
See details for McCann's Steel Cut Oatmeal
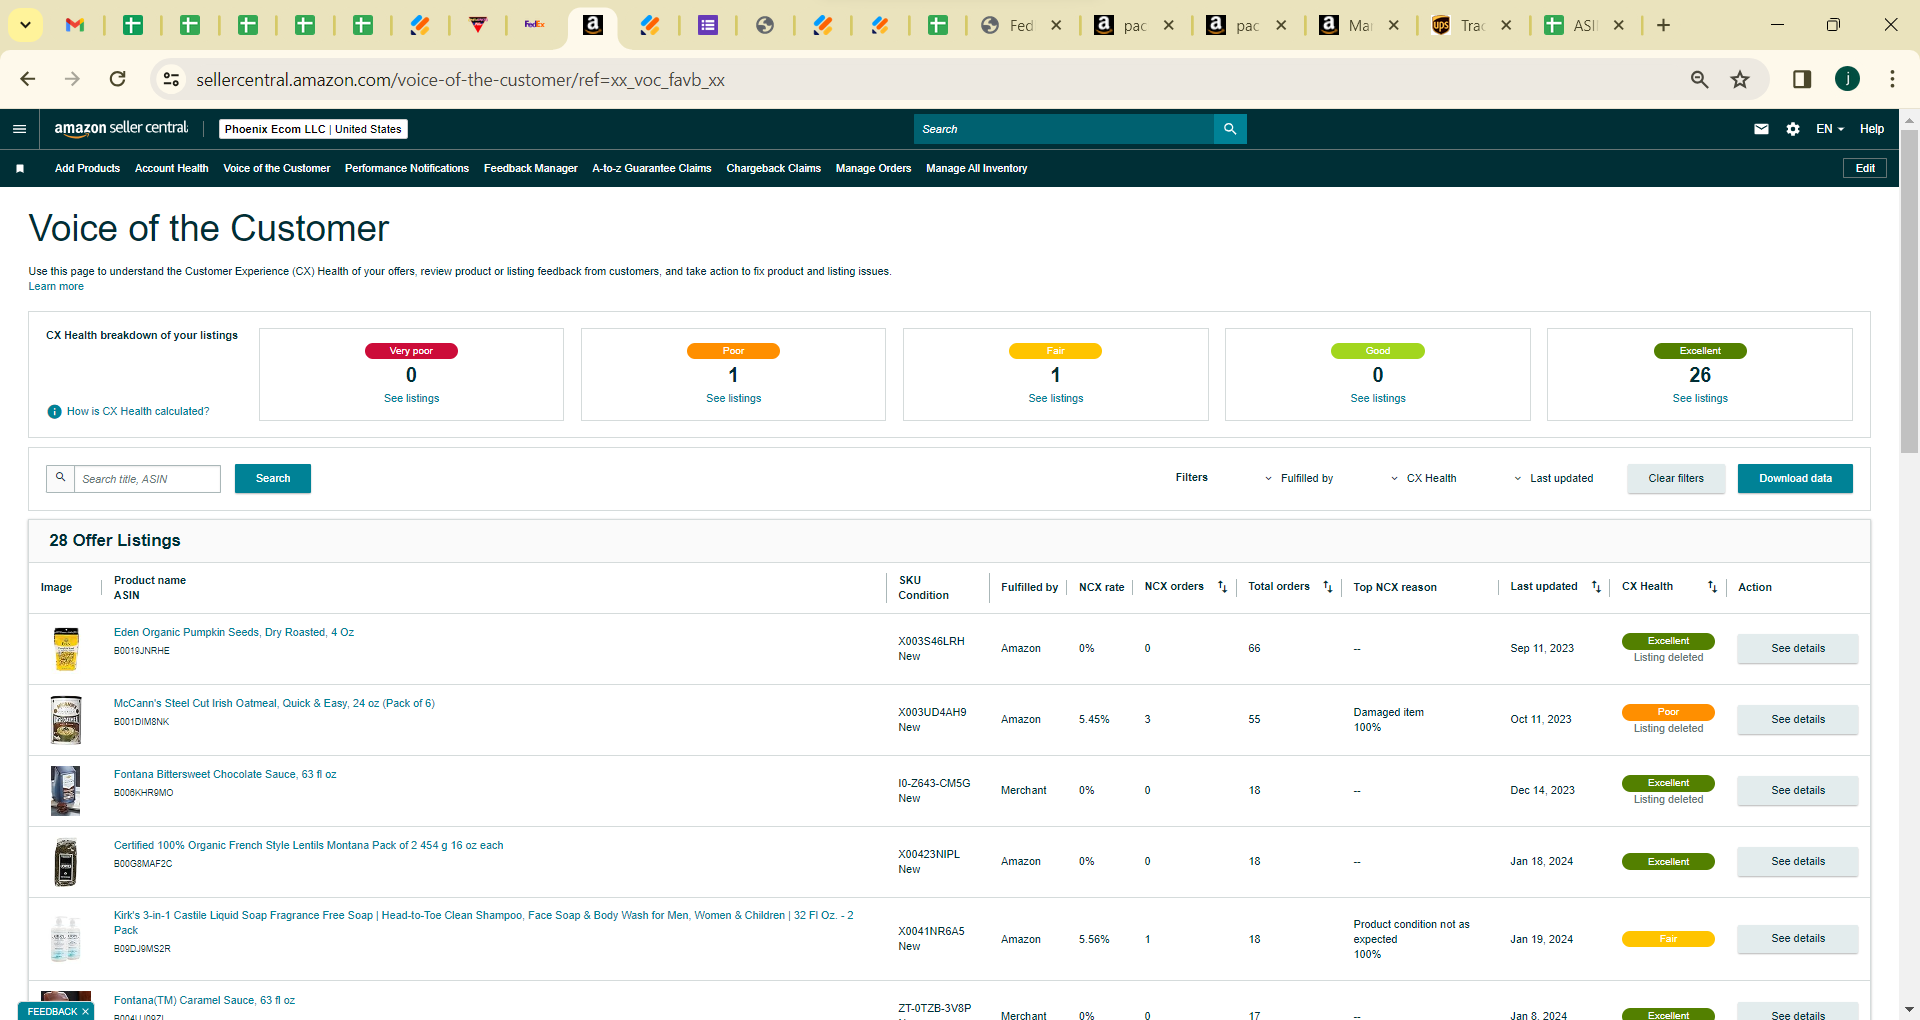pyautogui.click(x=1798, y=720)
